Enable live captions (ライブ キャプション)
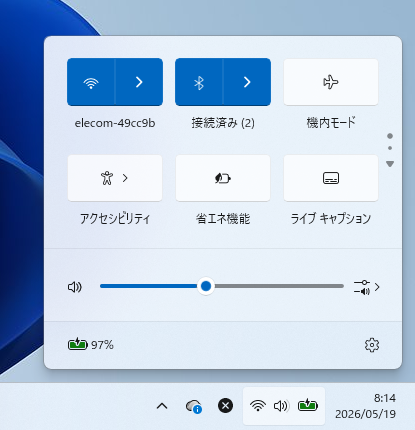This screenshot has width=415, height=430. pyautogui.click(x=331, y=178)
